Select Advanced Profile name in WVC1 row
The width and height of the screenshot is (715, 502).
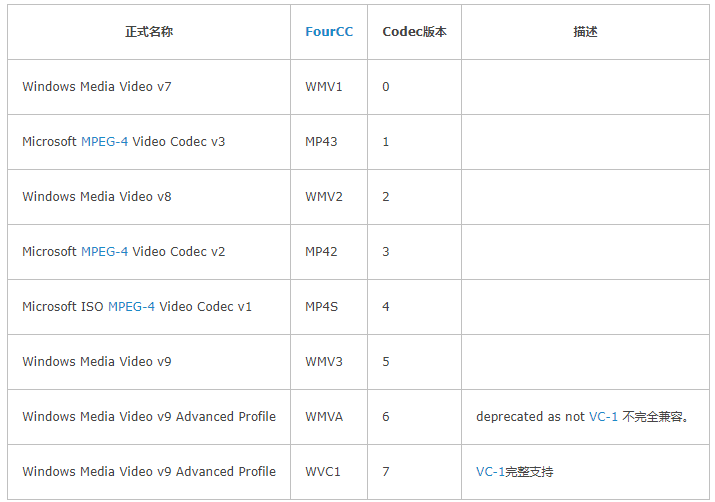[149, 472]
